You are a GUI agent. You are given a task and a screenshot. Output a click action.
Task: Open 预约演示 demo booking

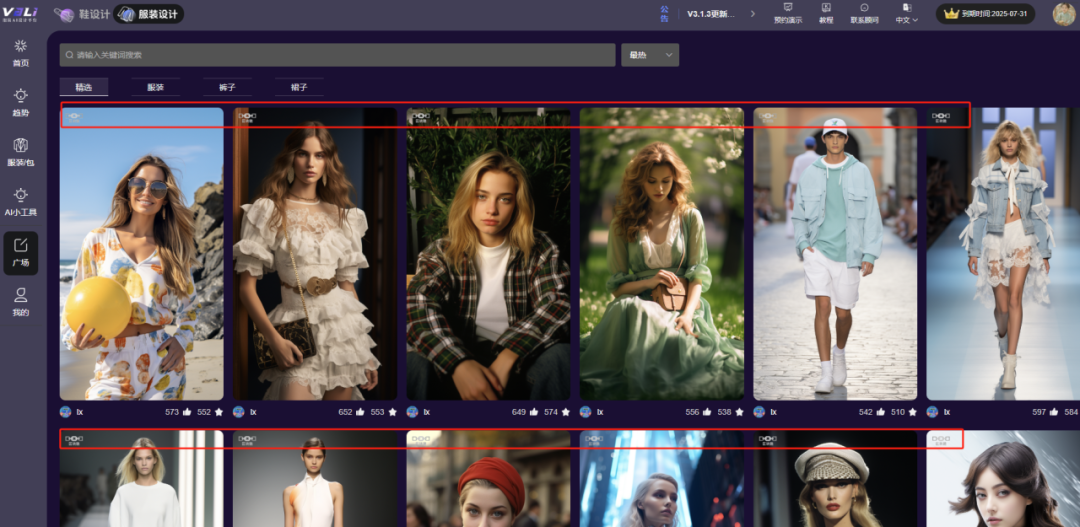[788, 14]
